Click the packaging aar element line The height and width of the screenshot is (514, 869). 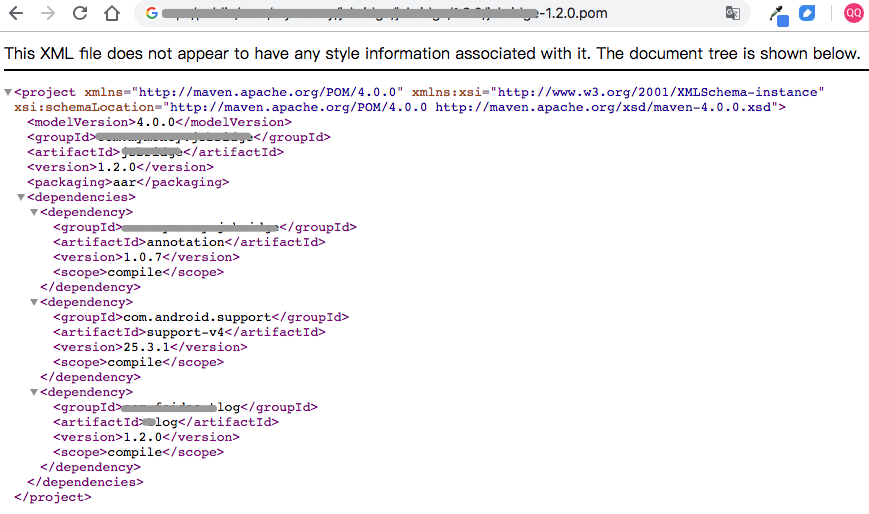(128, 182)
